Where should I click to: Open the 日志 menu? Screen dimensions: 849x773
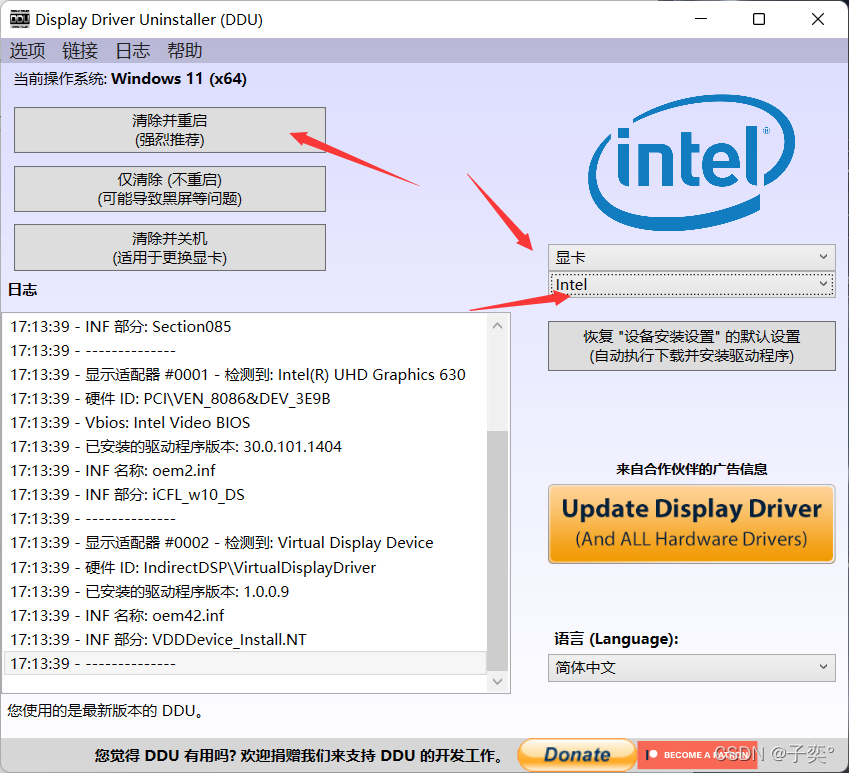click(x=132, y=51)
